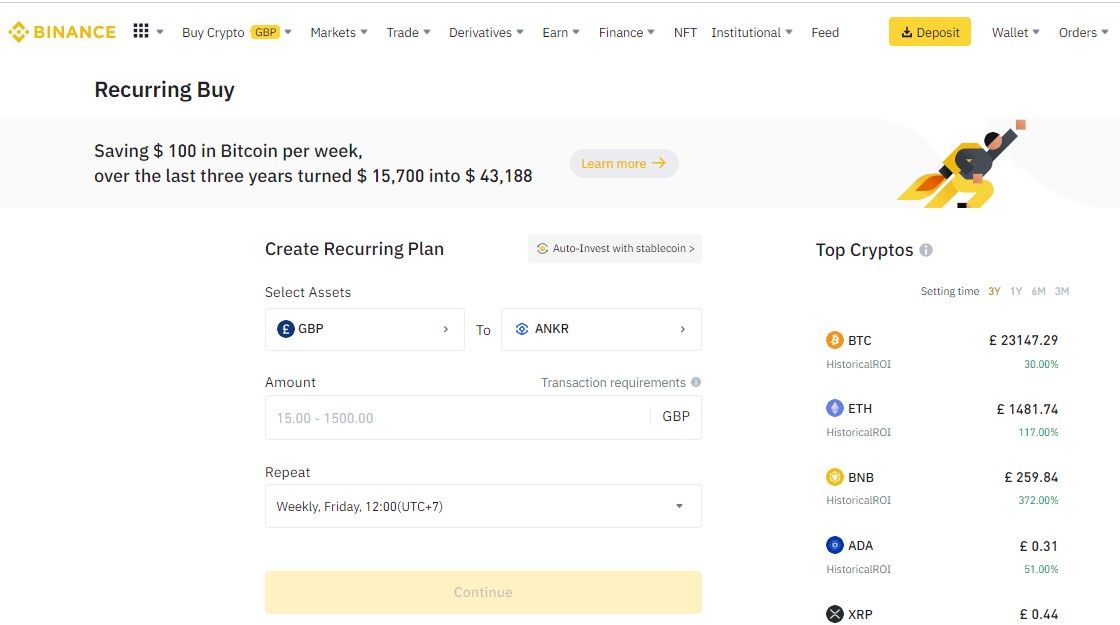Image resolution: width=1120 pixels, height=625 pixels.
Task: Open the Finance menu
Action: pos(626,32)
